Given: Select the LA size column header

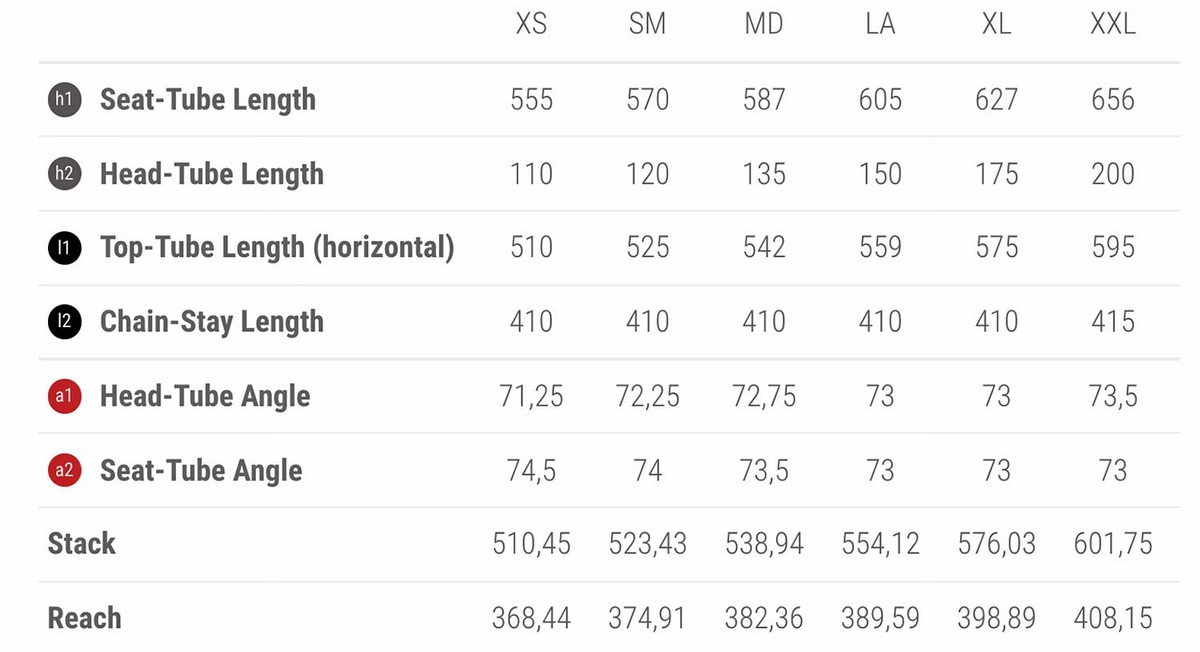Looking at the screenshot, I should coord(880,24).
